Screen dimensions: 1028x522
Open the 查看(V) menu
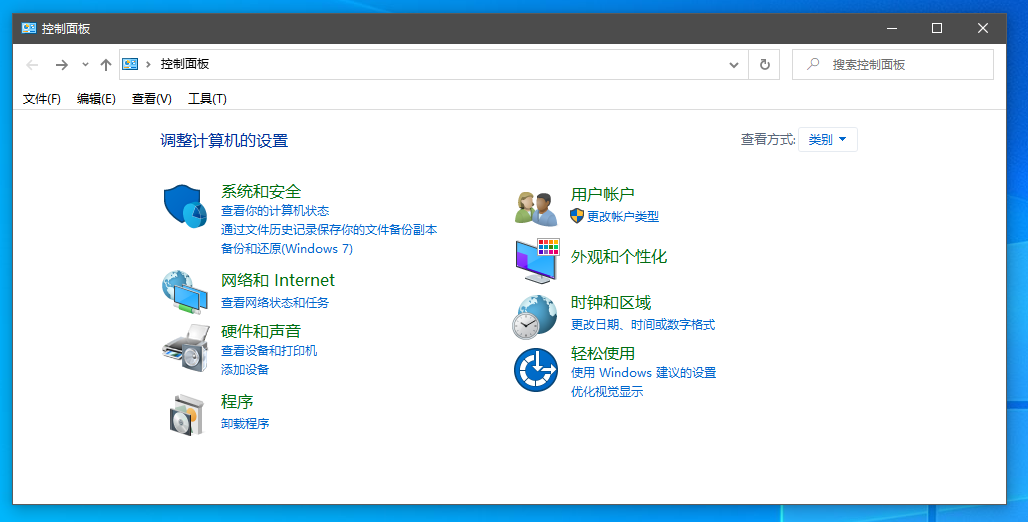pyautogui.click(x=151, y=99)
